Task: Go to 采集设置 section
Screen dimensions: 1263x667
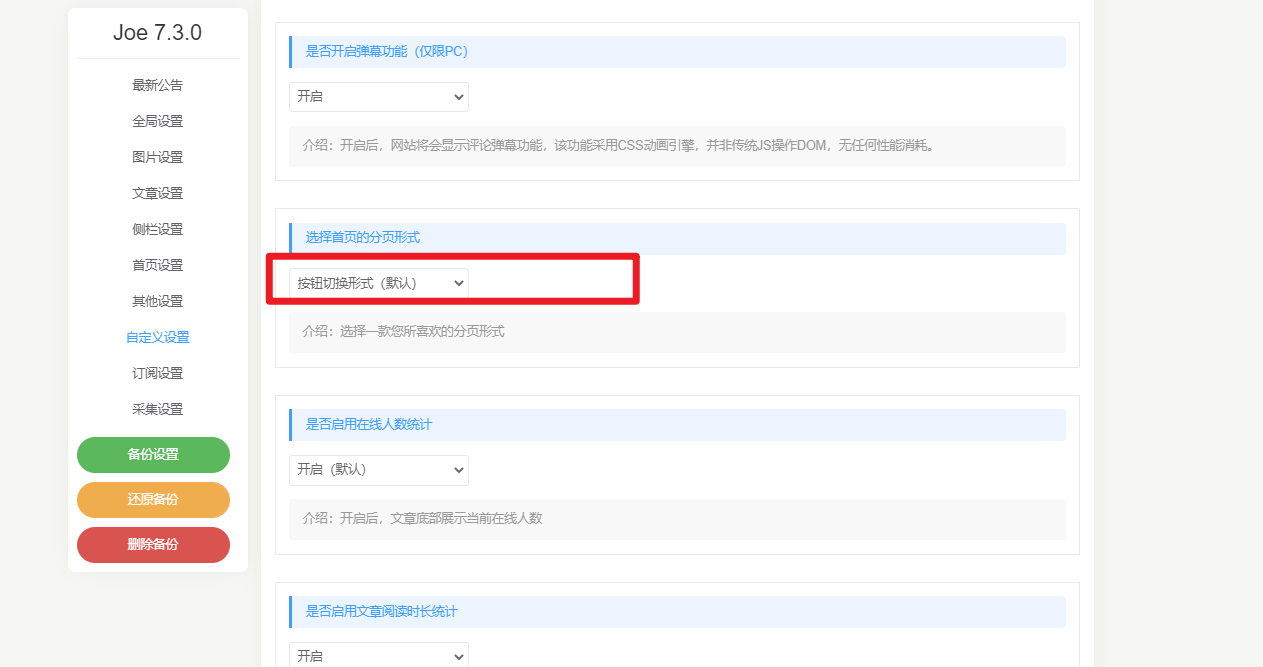Action: point(157,409)
